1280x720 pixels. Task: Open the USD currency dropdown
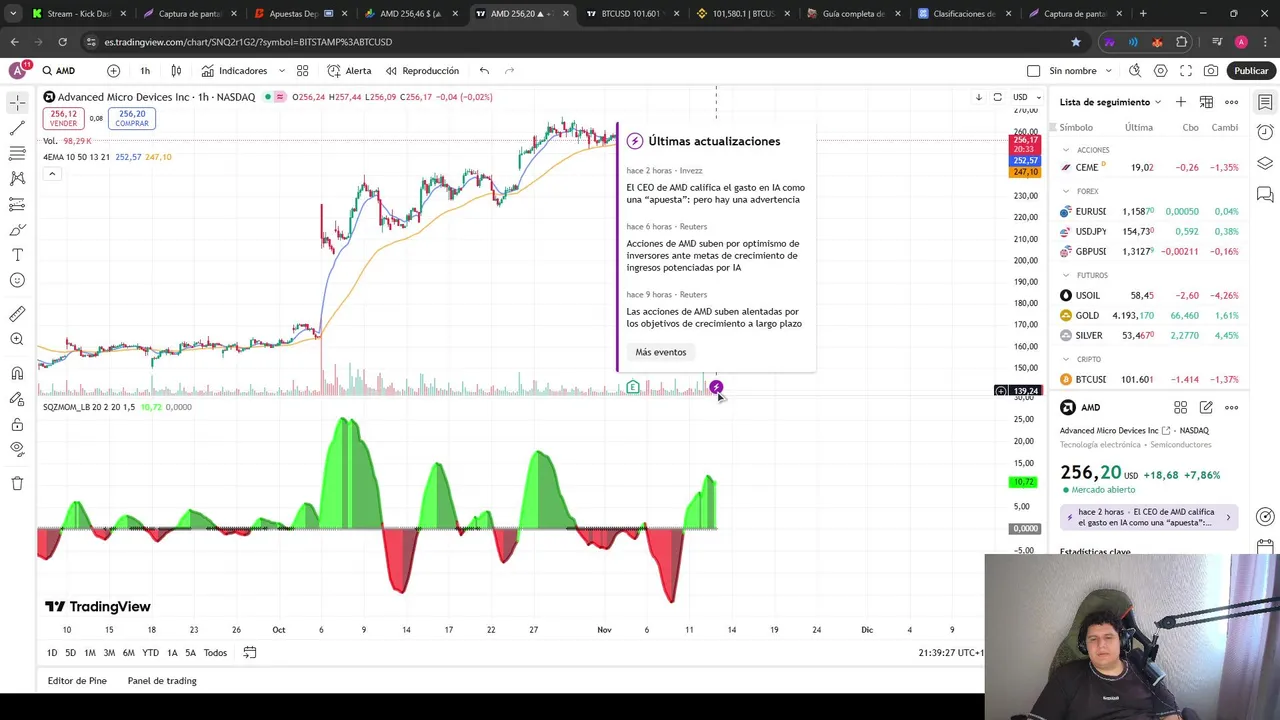click(1027, 97)
